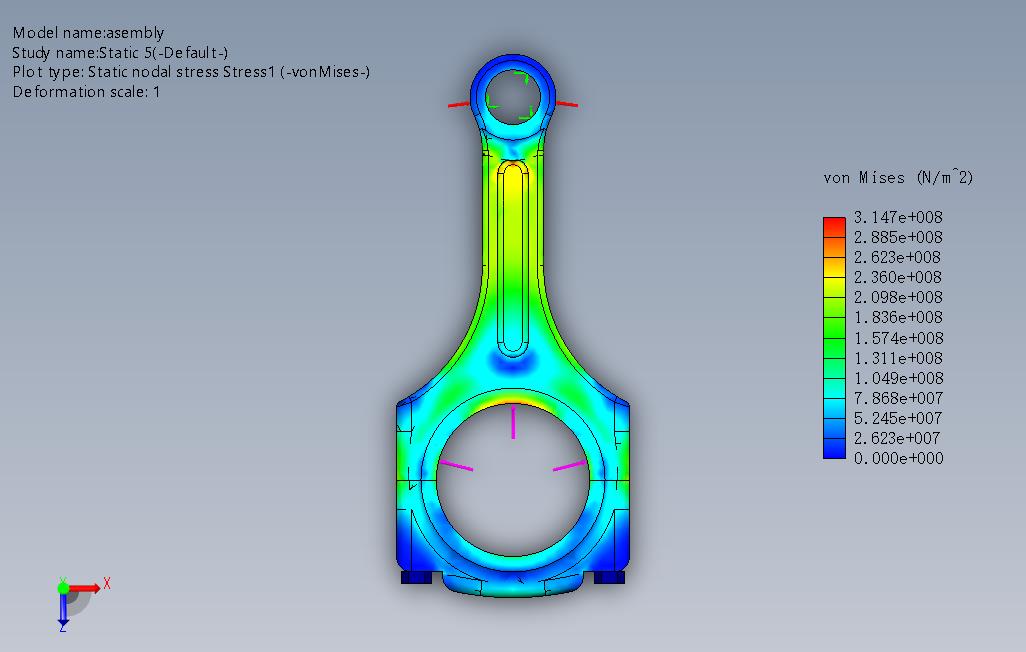Viewport: 1026px width, 652px height.
Task: Click the right bolt head at the rod cap
Action: (609, 577)
